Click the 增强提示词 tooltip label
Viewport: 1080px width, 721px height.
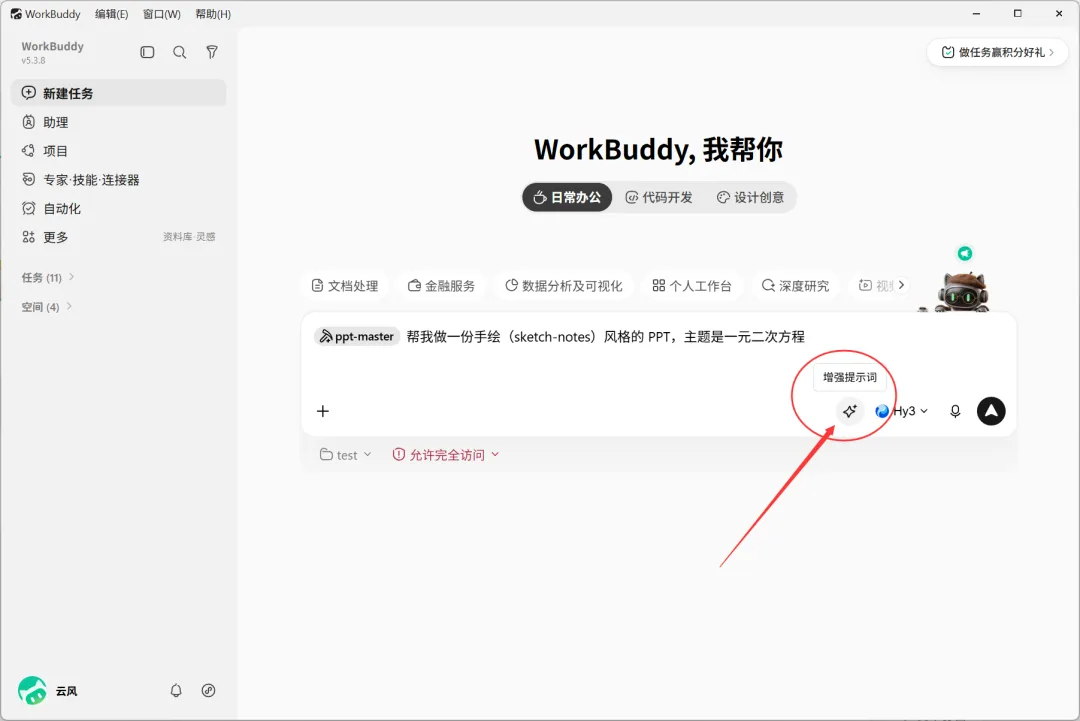850,377
